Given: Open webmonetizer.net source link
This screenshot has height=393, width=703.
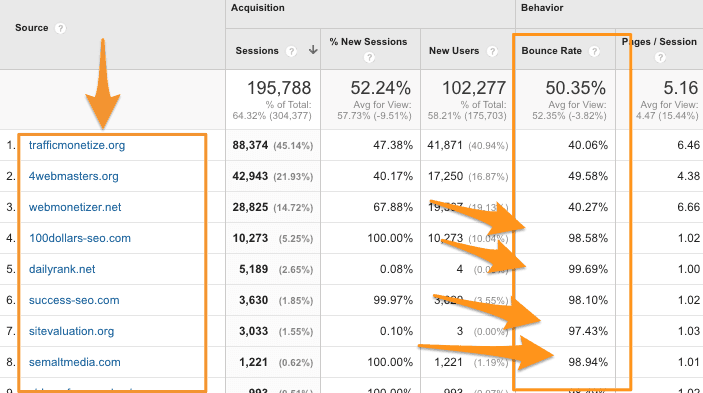Looking at the screenshot, I should tap(75, 207).
